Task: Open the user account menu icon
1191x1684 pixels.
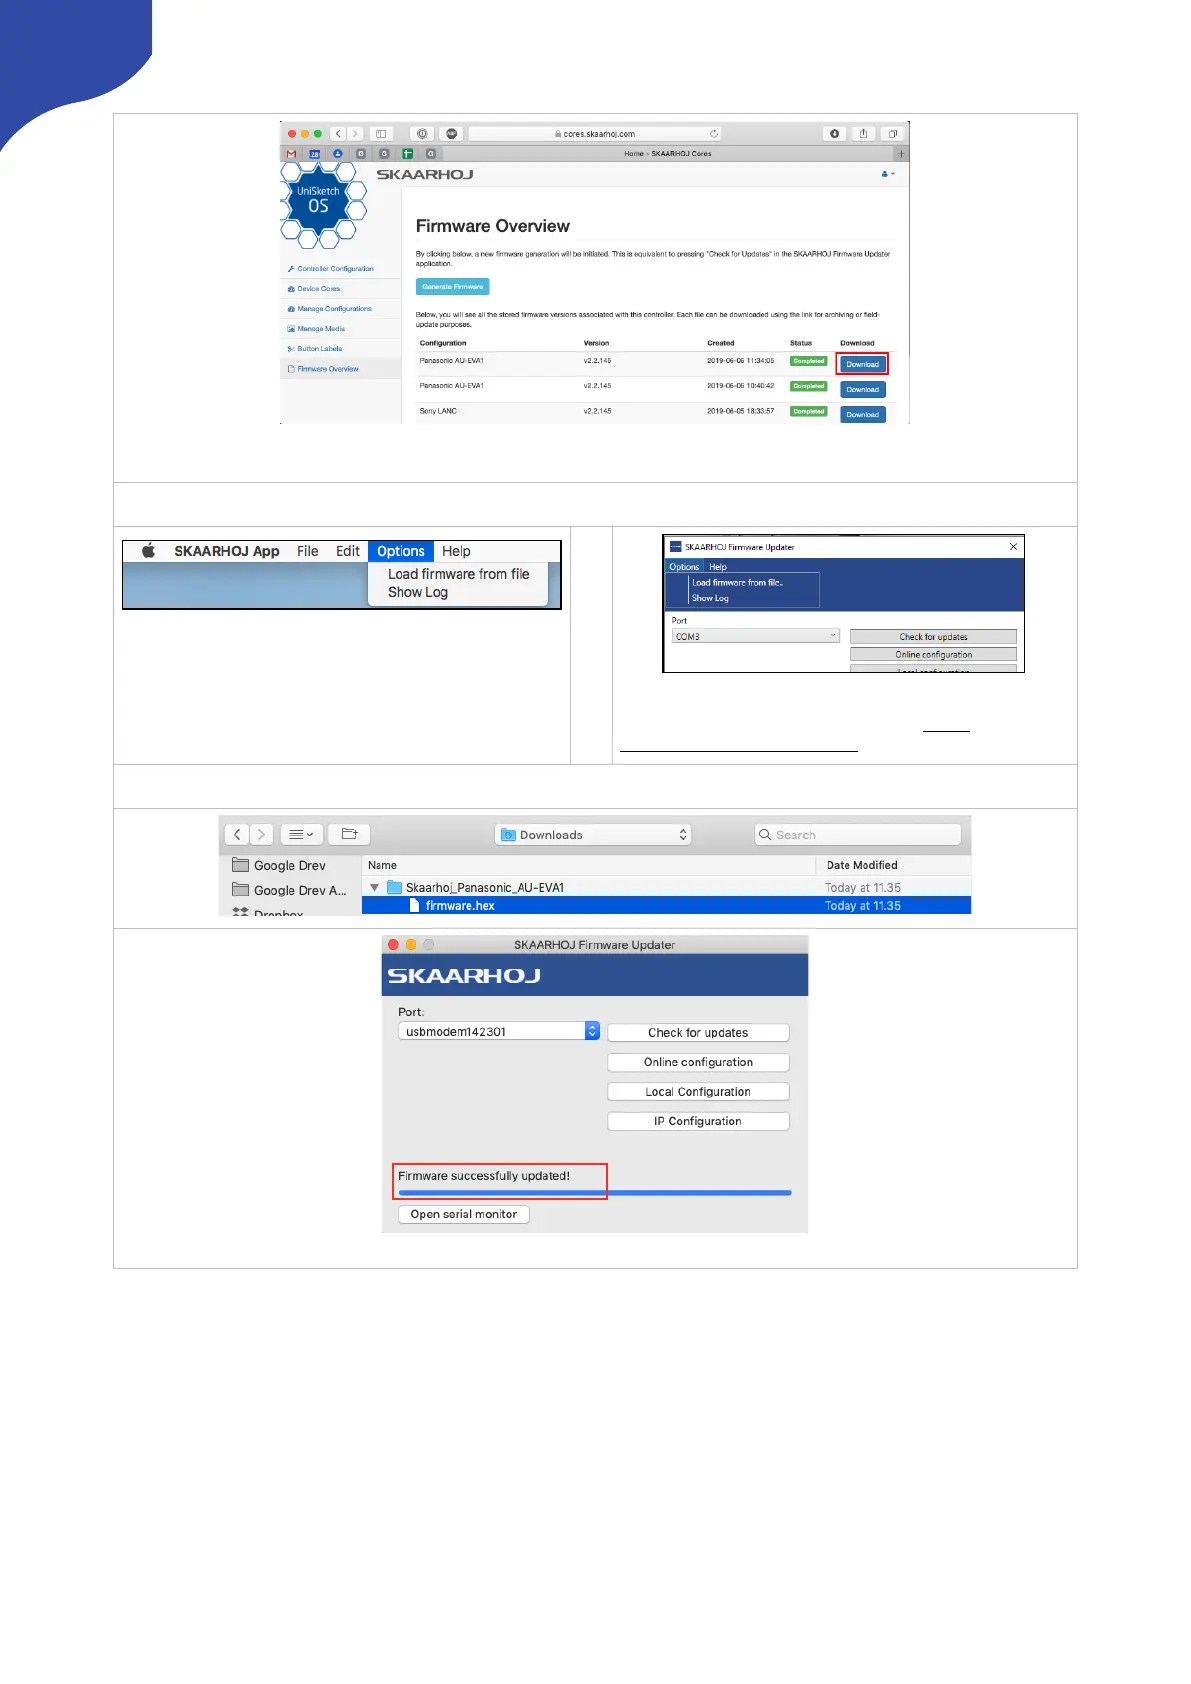Action: pyautogui.click(x=888, y=174)
